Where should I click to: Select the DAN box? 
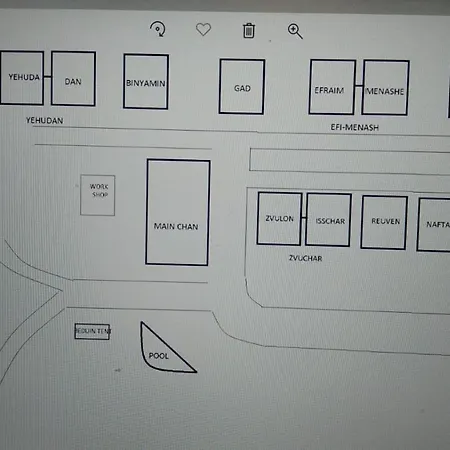73,79
